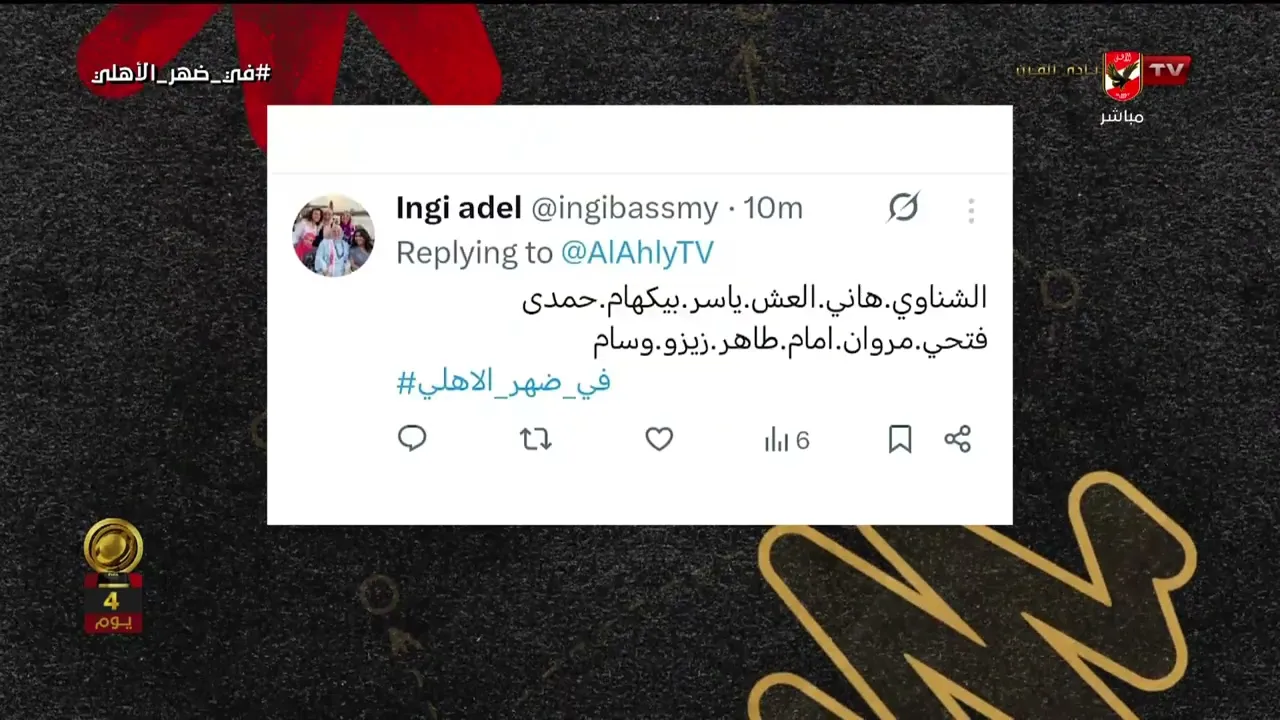1280x720 pixels.
Task: Click the share icon on tweet
Action: pos(958,439)
